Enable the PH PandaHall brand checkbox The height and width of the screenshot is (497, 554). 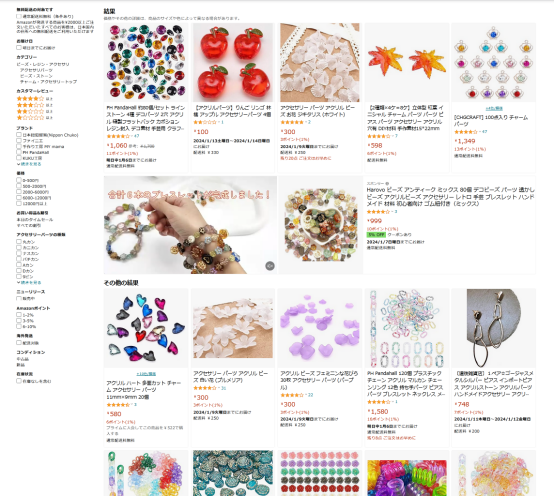pyautogui.click(x=19, y=152)
